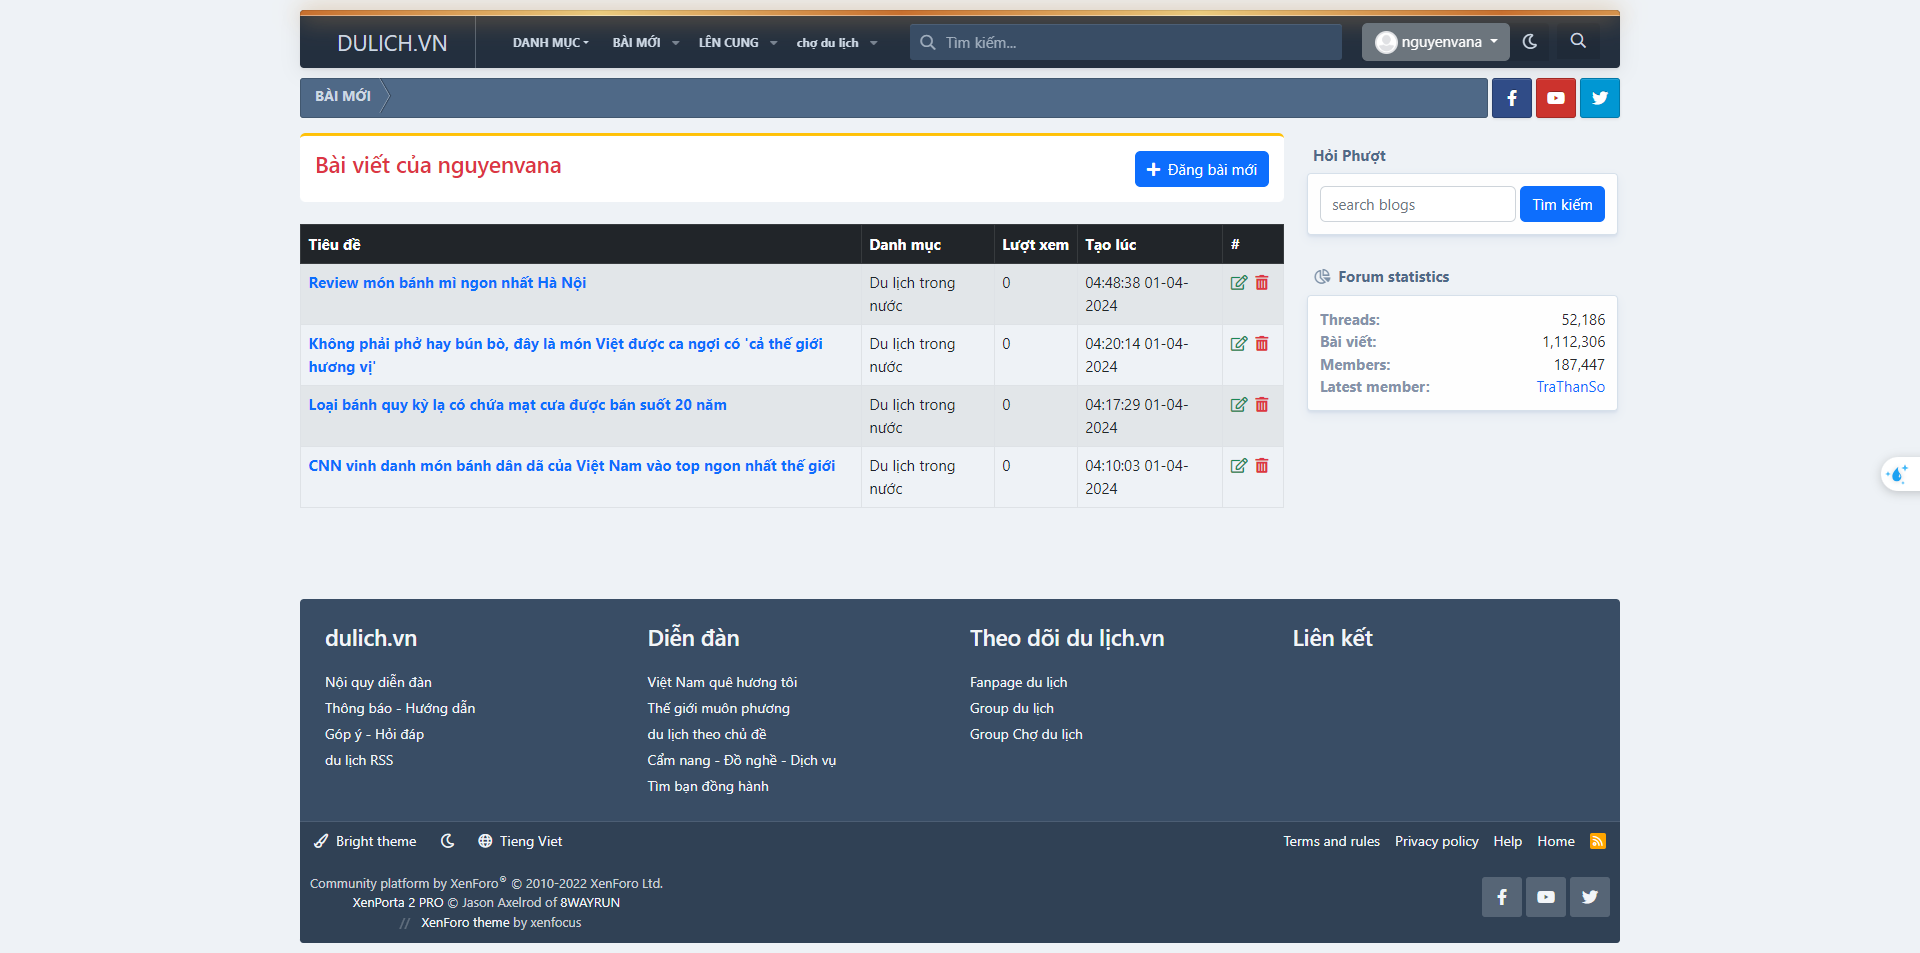Open YouTube icon beside the breadcrumb bar
This screenshot has height=953, width=1920.
1556,98
